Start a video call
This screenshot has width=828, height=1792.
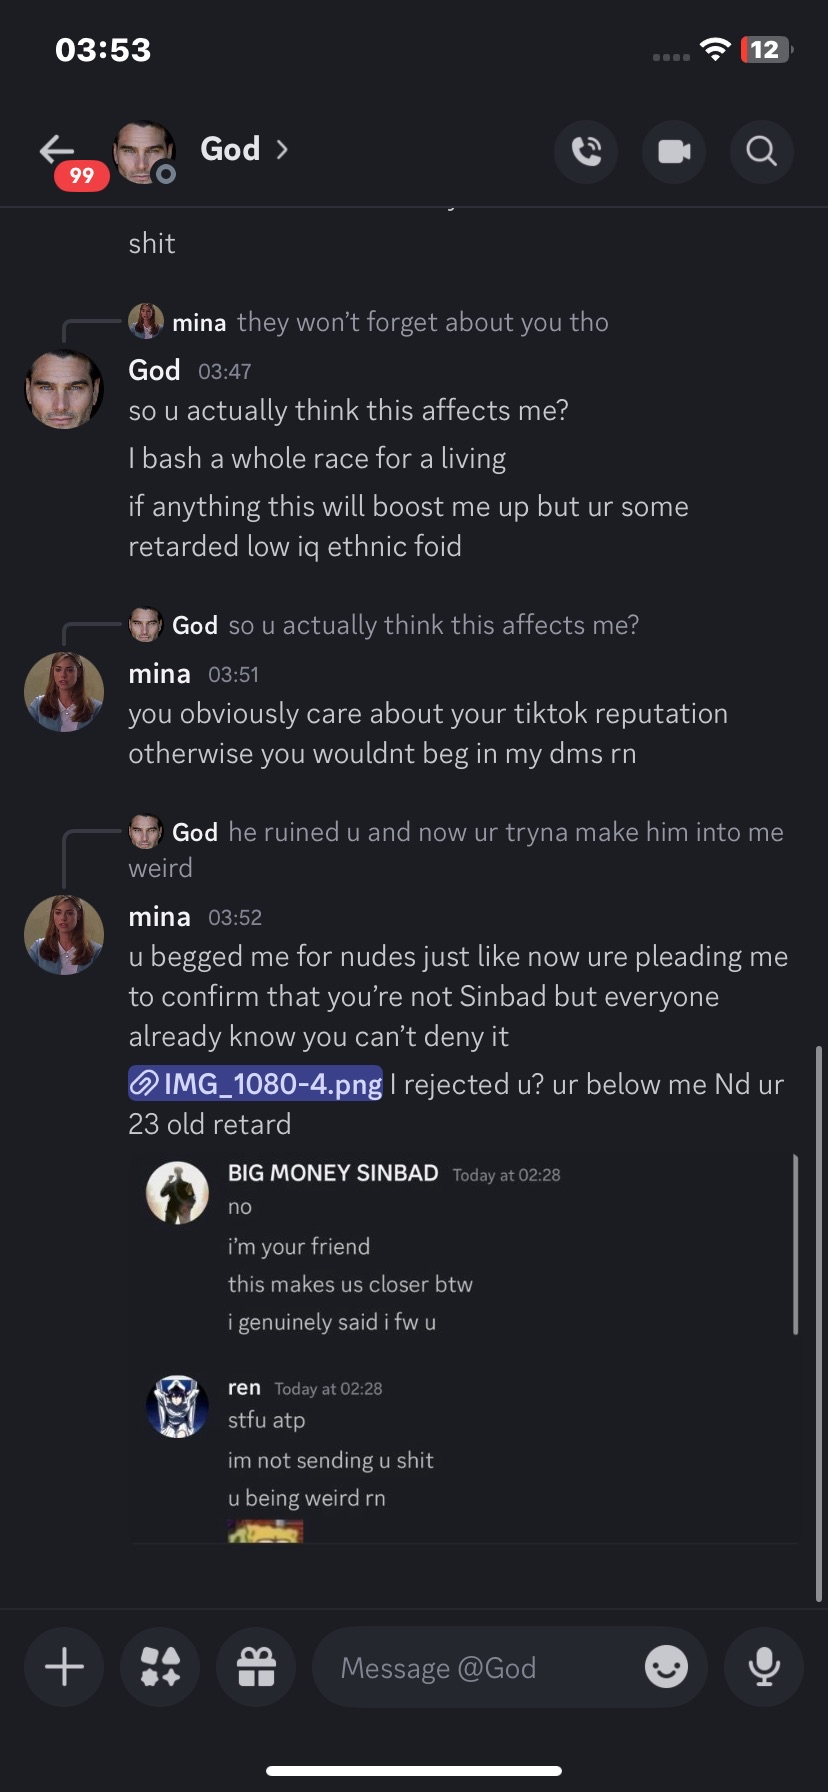tap(674, 151)
